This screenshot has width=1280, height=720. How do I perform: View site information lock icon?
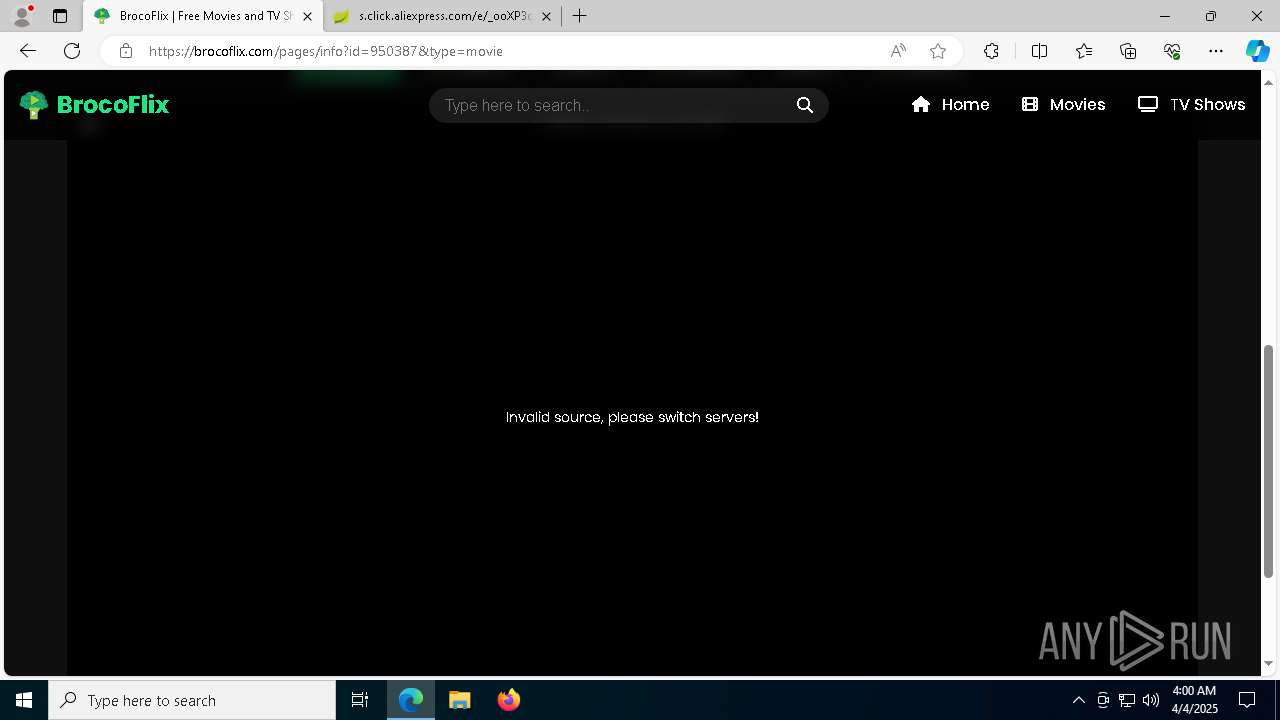point(125,51)
